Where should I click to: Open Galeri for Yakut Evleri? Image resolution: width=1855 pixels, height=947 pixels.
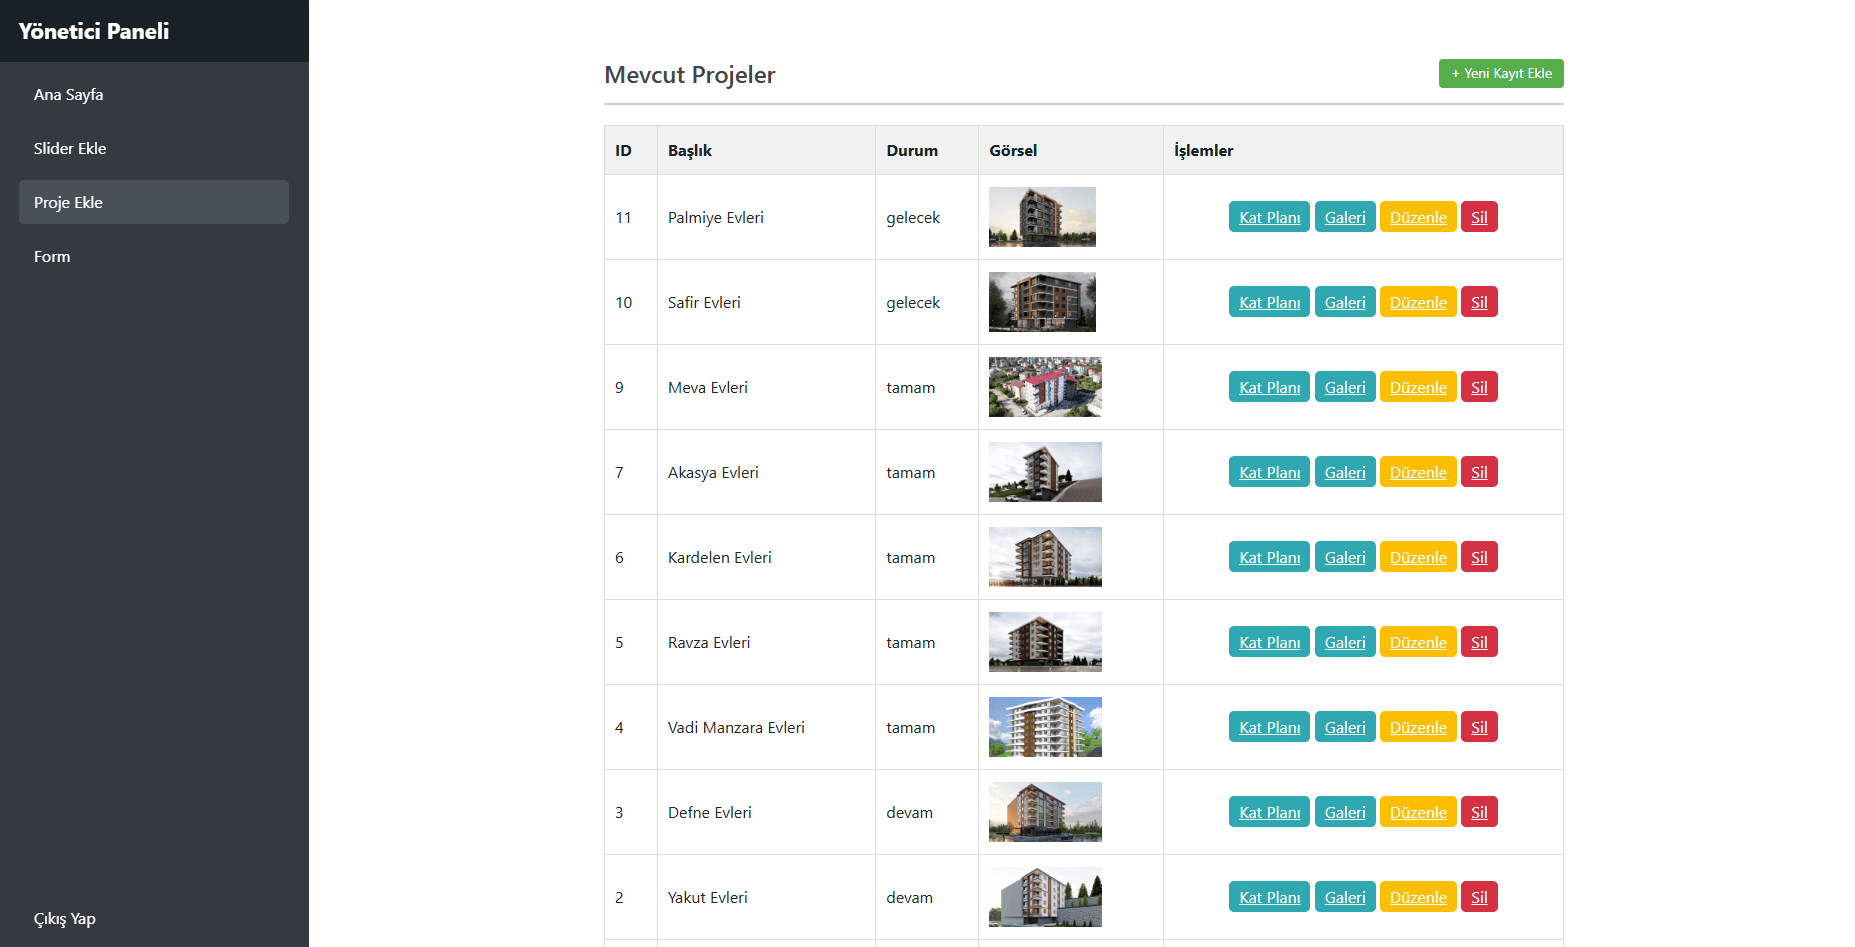(x=1344, y=897)
